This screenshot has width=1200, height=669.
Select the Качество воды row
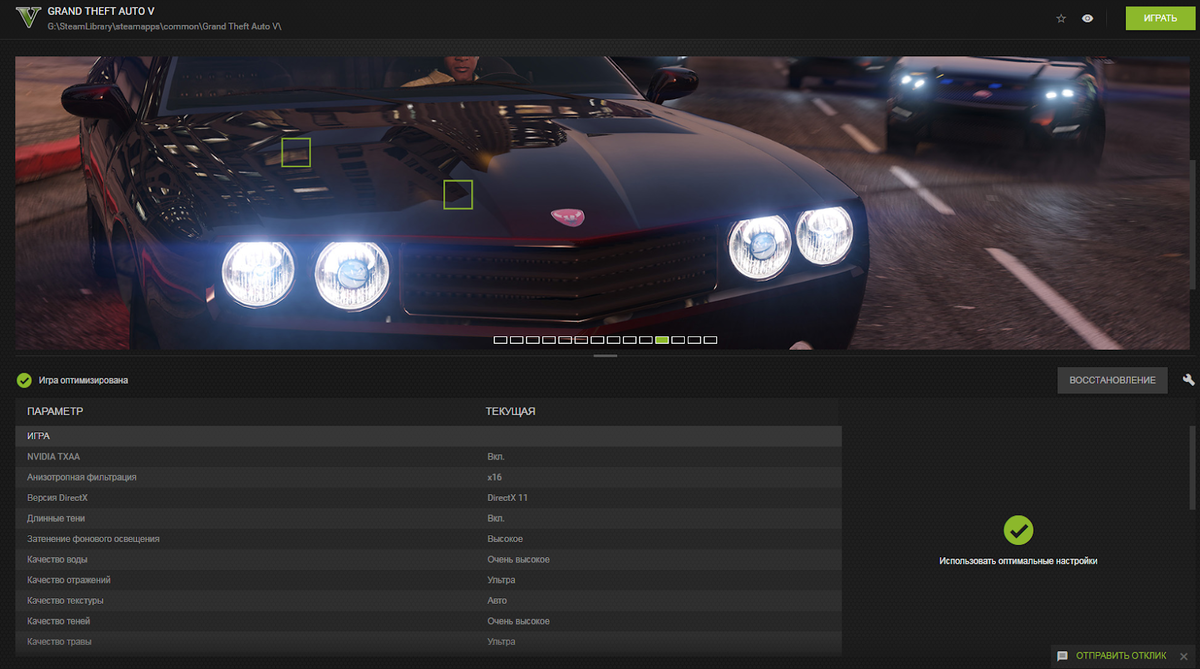(x=428, y=559)
